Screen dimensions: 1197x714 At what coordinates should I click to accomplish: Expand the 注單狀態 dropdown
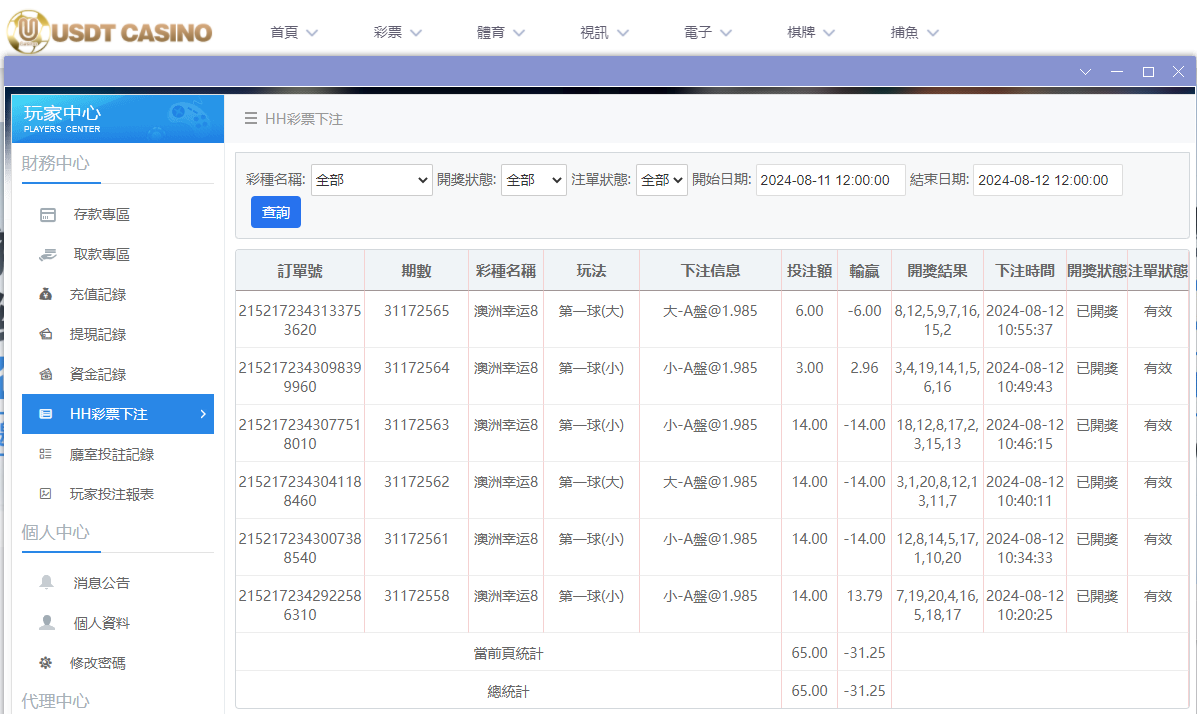(661, 180)
